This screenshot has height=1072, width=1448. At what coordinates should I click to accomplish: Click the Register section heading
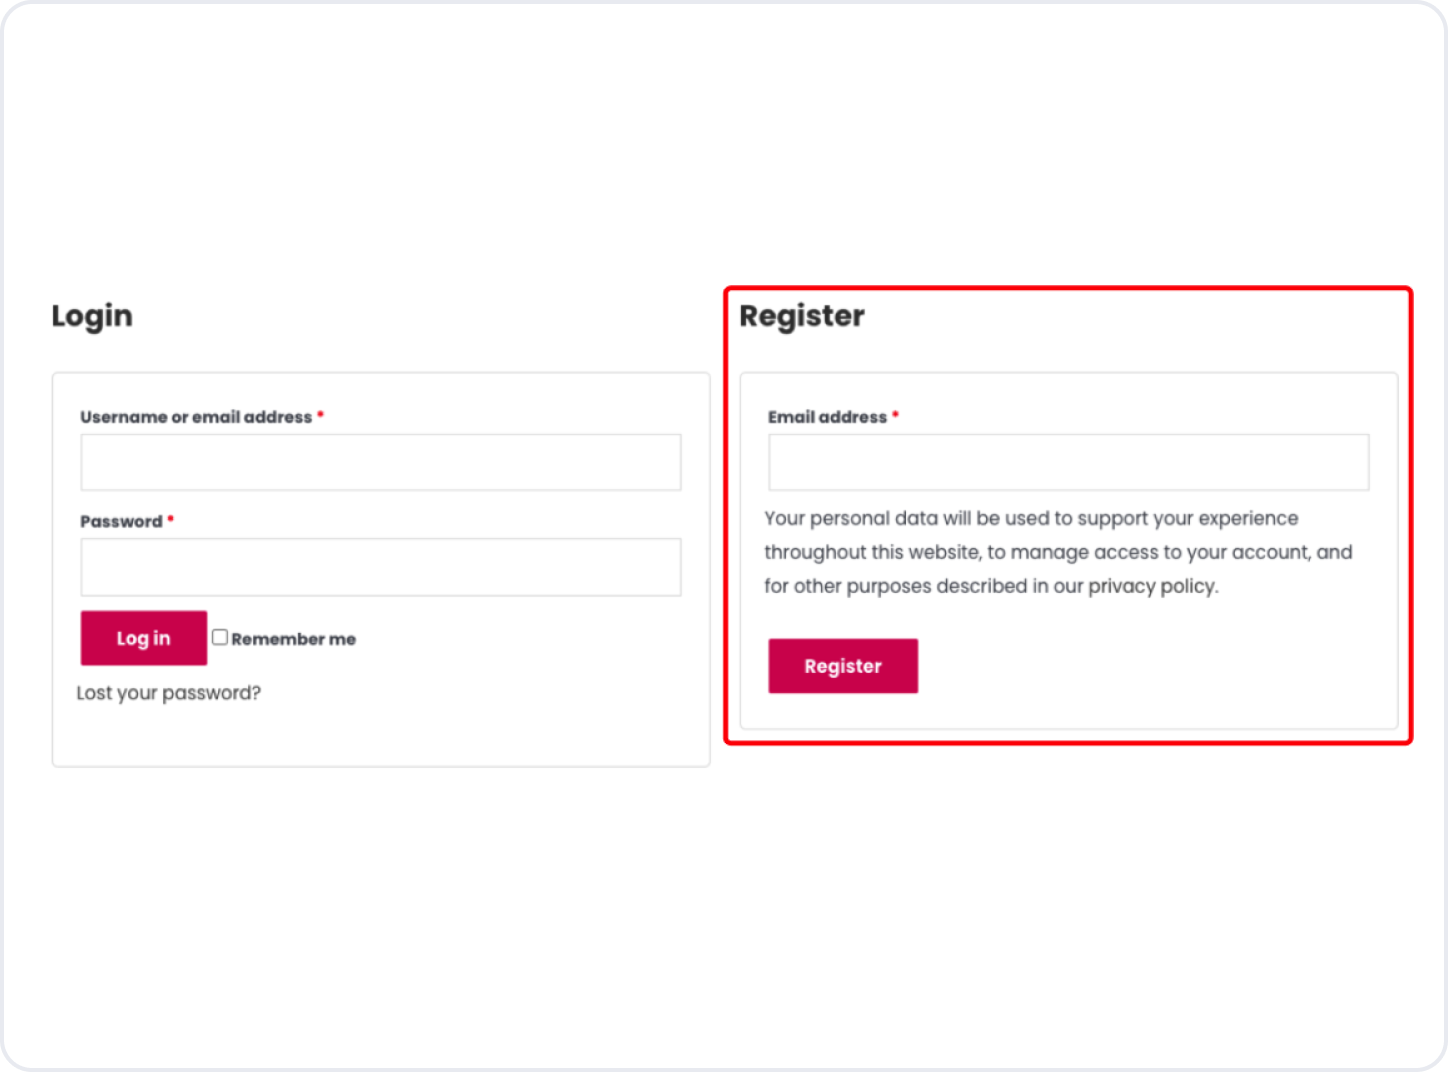(x=802, y=316)
